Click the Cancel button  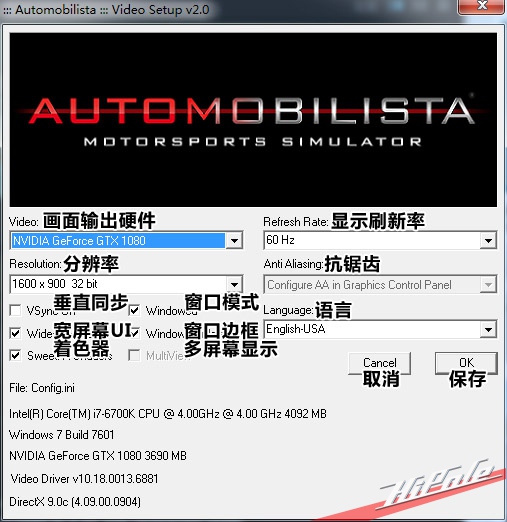[380, 363]
